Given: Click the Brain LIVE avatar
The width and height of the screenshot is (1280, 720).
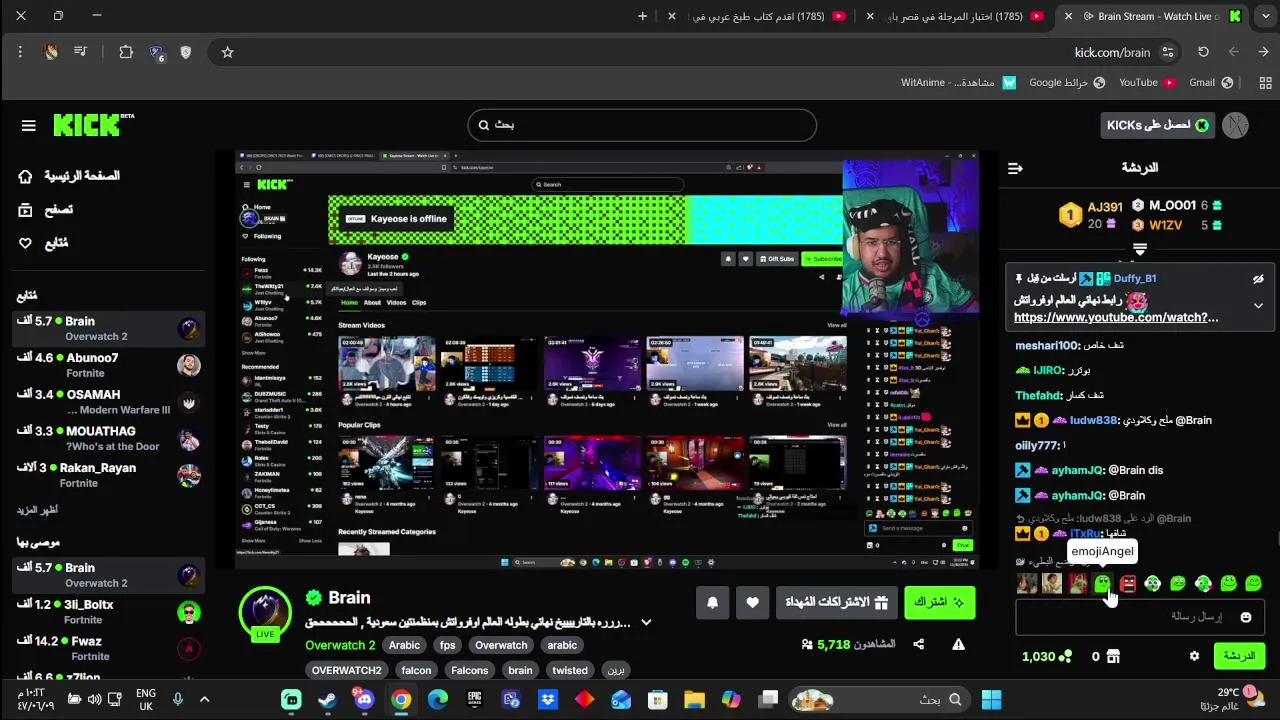Looking at the screenshot, I should (x=265, y=612).
